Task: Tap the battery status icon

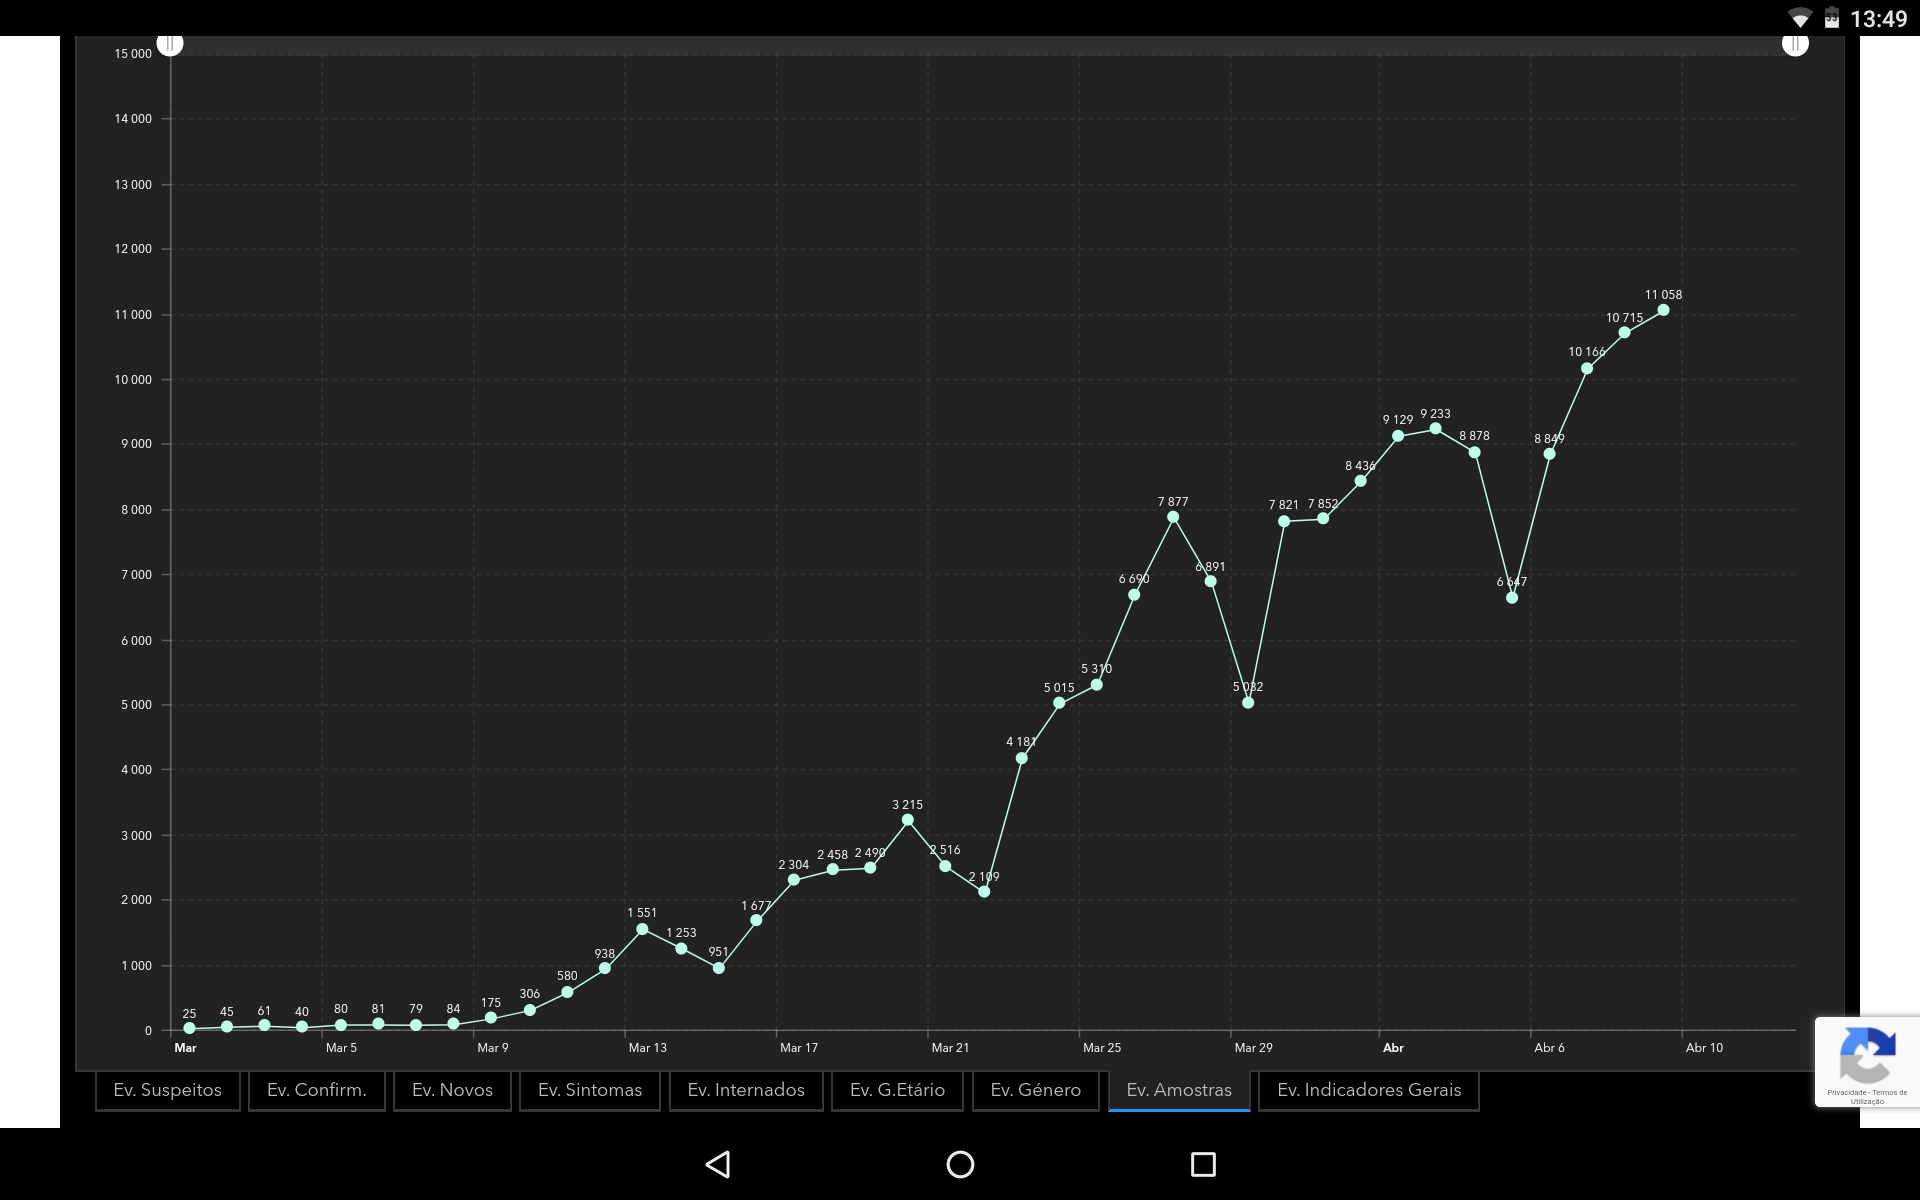Action: pos(1831,19)
